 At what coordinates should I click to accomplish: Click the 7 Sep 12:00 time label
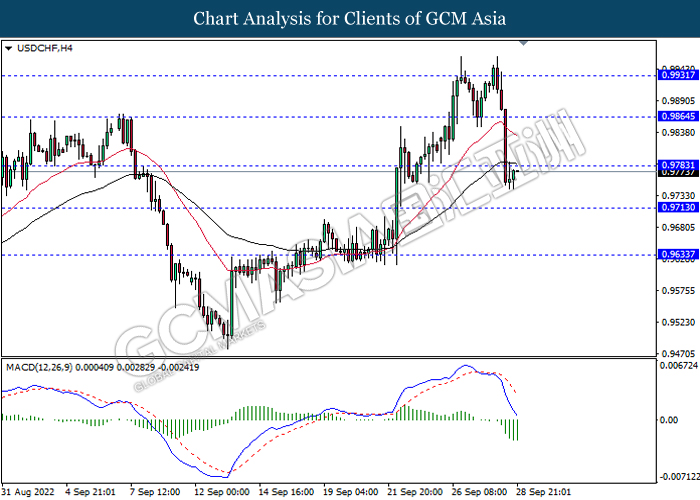(155, 492)
